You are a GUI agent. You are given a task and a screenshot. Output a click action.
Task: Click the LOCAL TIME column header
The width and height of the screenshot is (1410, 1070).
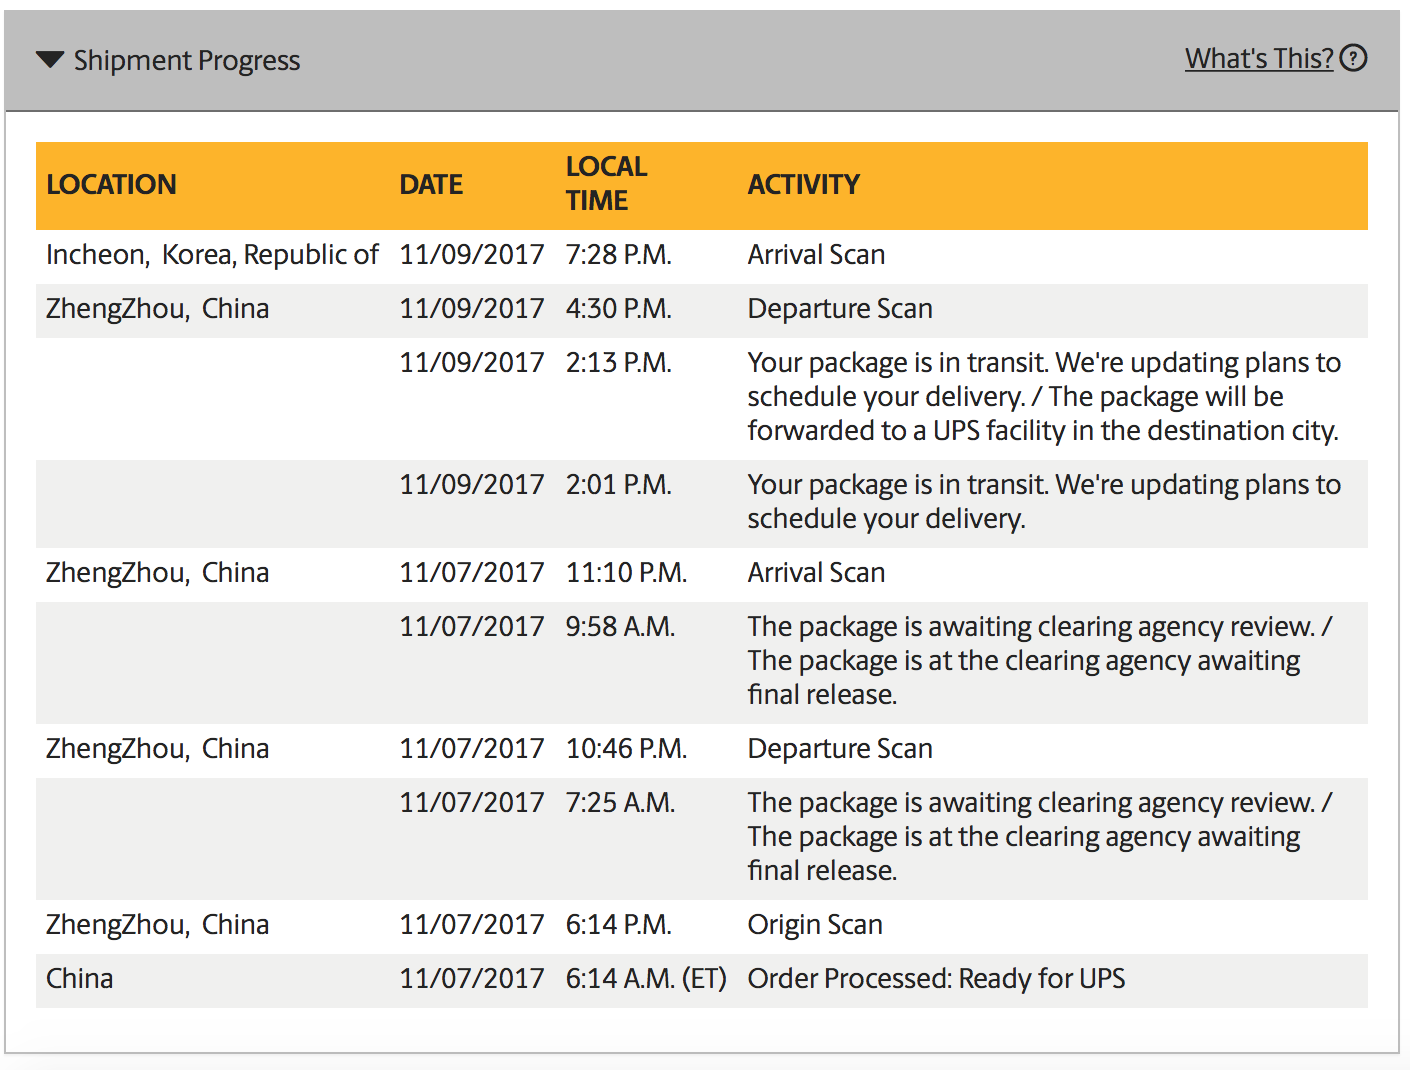pos(606,184)
